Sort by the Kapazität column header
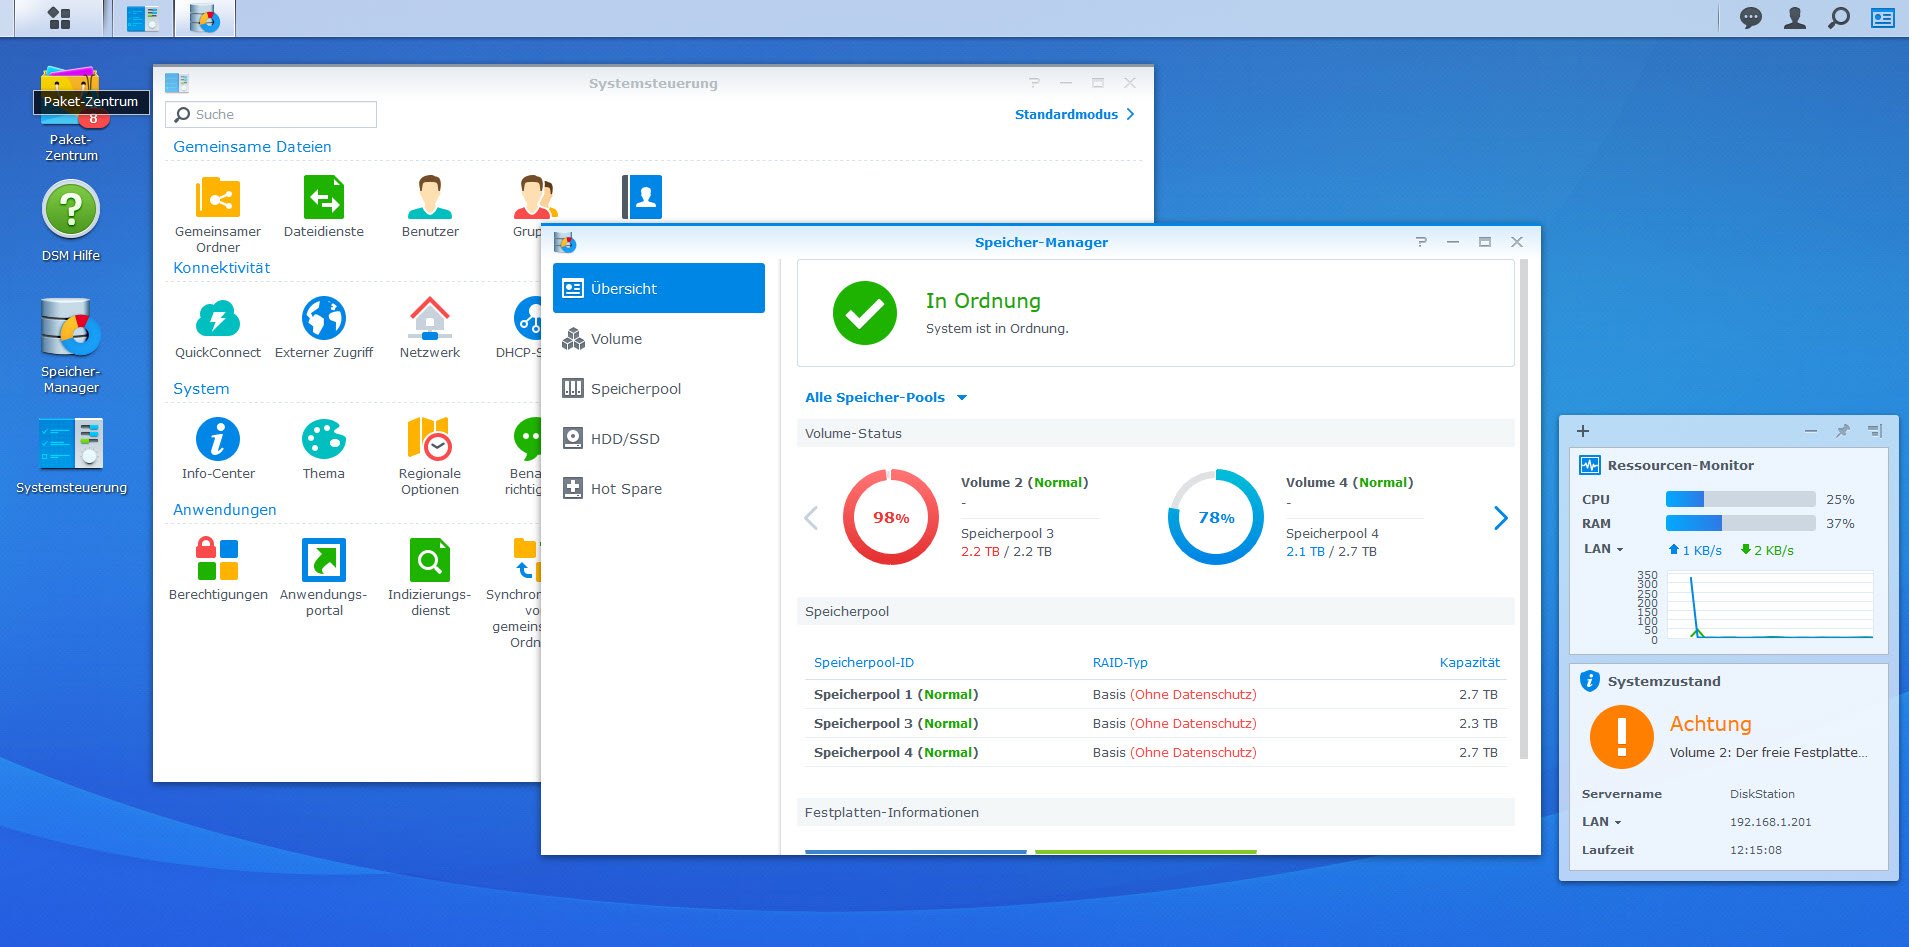The image size is (1909, 947). tap(1470, 662)
